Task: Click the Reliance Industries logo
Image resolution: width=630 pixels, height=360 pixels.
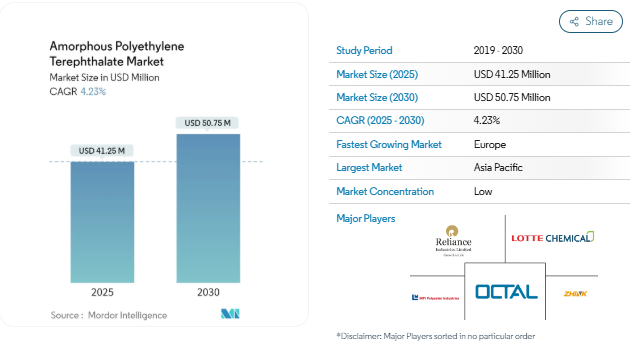Action: coord(453,241)
